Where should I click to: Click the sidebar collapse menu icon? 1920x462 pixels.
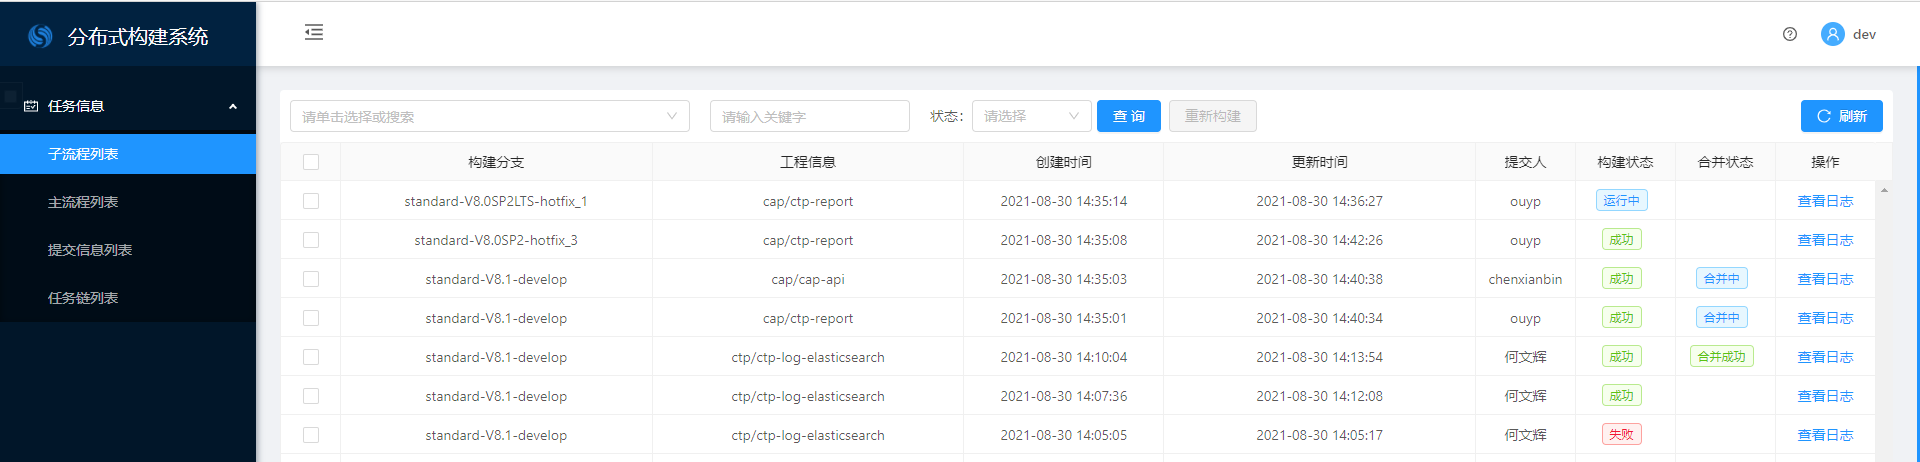tap(314, 33)
